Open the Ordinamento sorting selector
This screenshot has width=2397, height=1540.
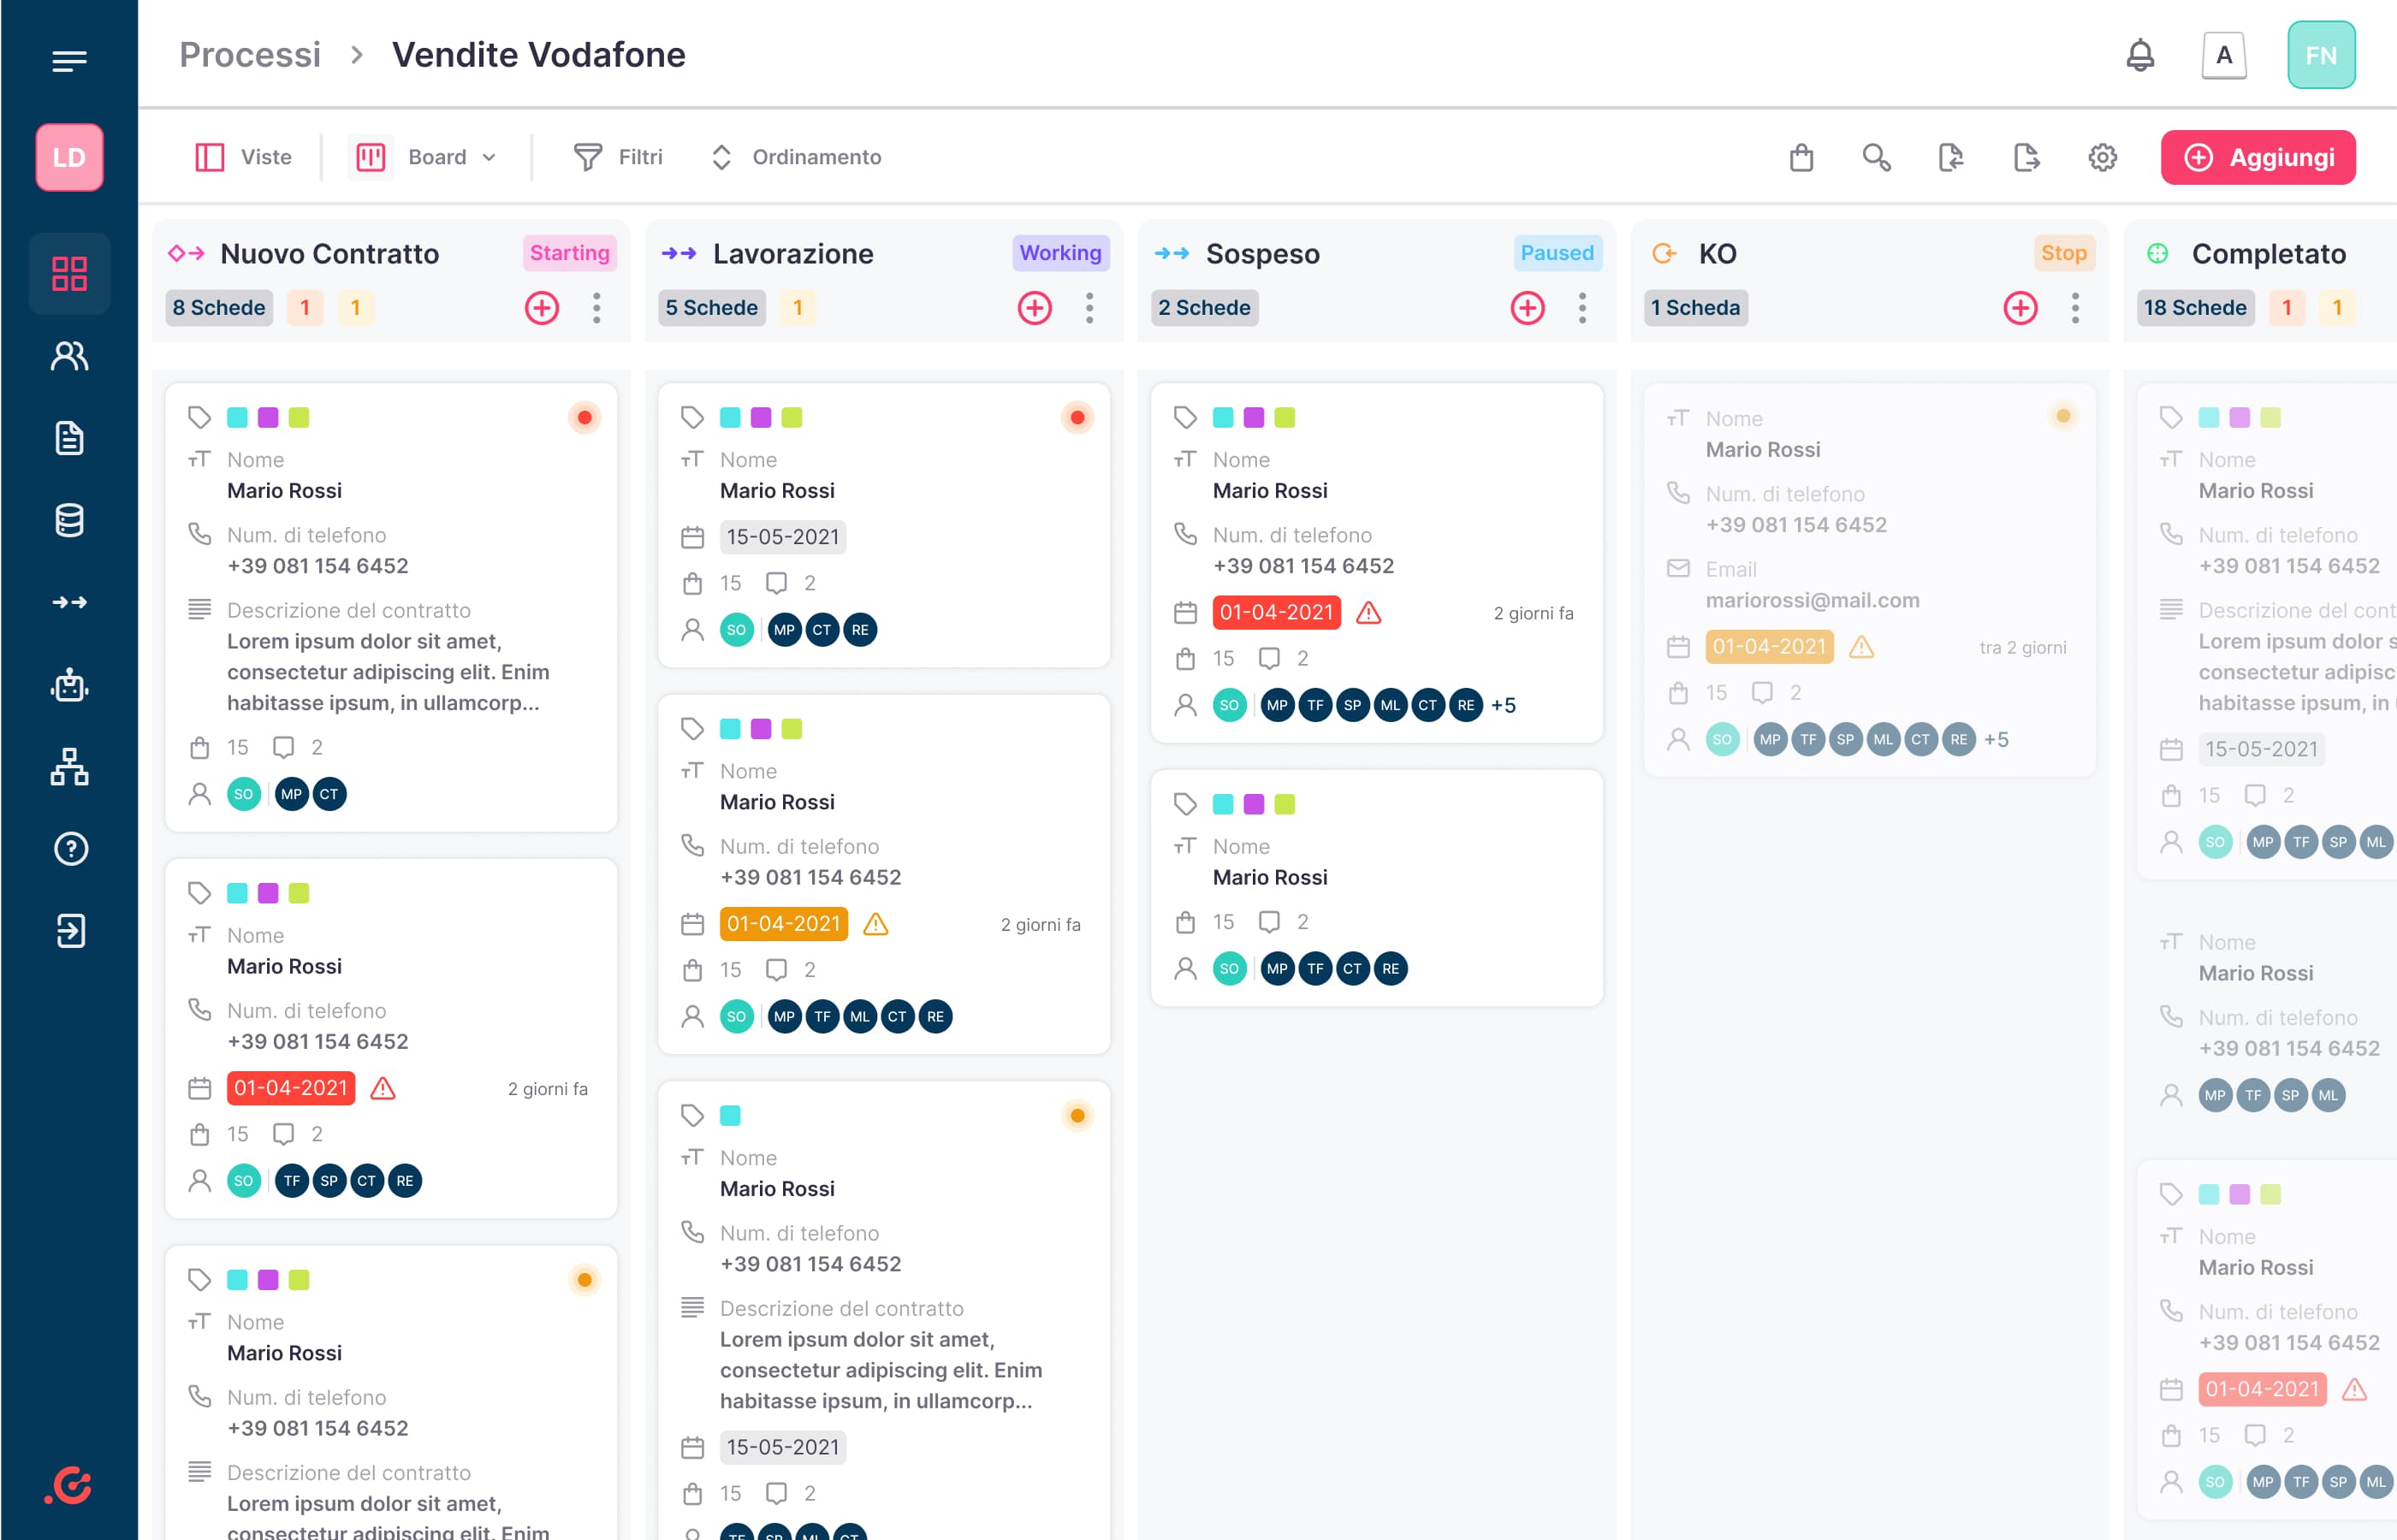796,157
